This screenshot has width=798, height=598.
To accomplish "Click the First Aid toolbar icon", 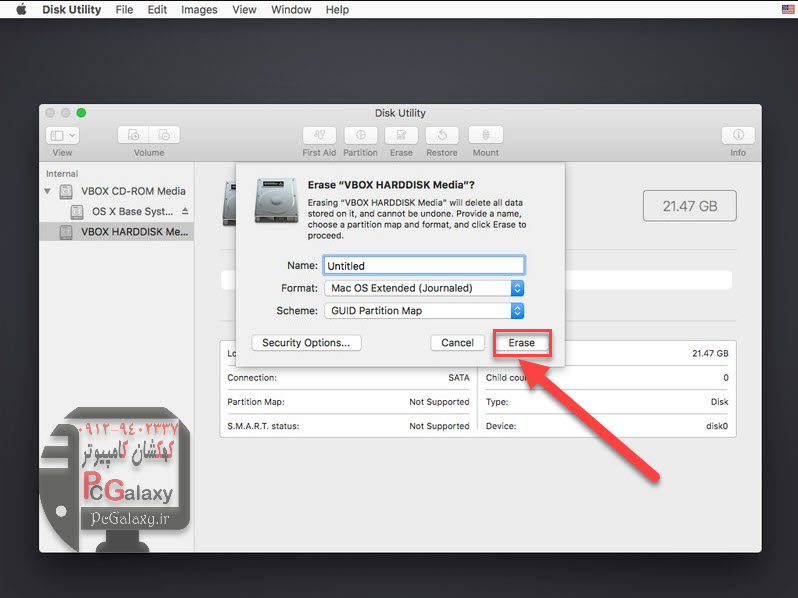I will (319, 135).
